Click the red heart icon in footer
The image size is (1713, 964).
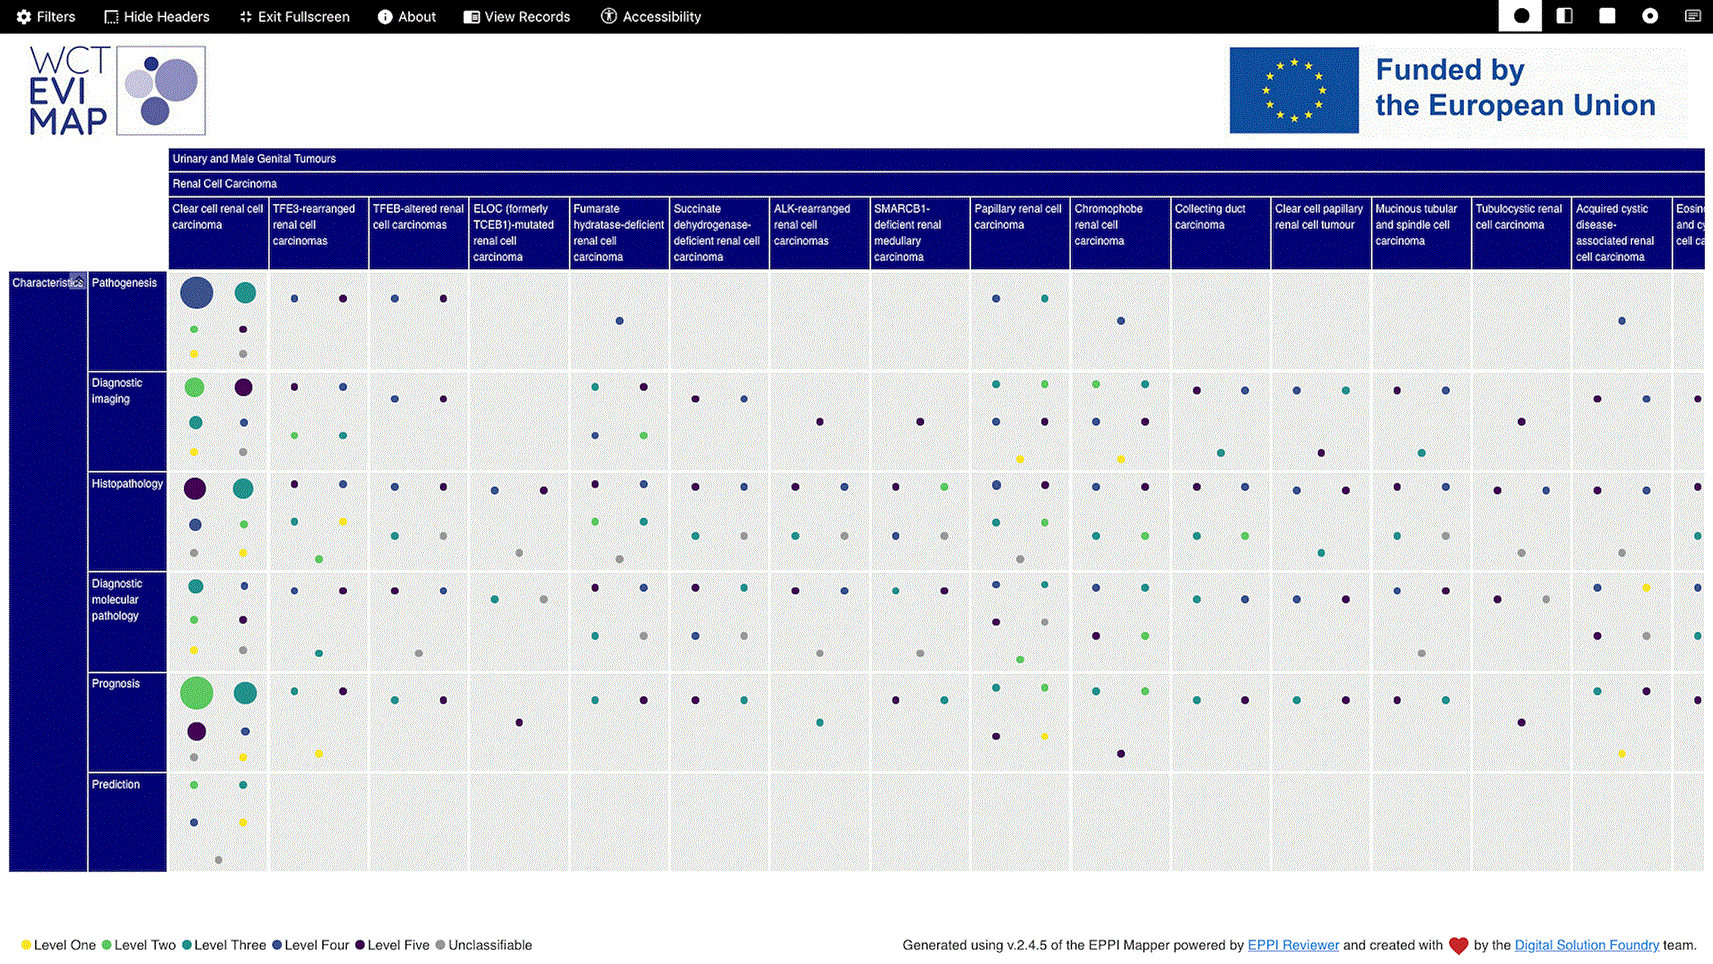click(1458, 945)
